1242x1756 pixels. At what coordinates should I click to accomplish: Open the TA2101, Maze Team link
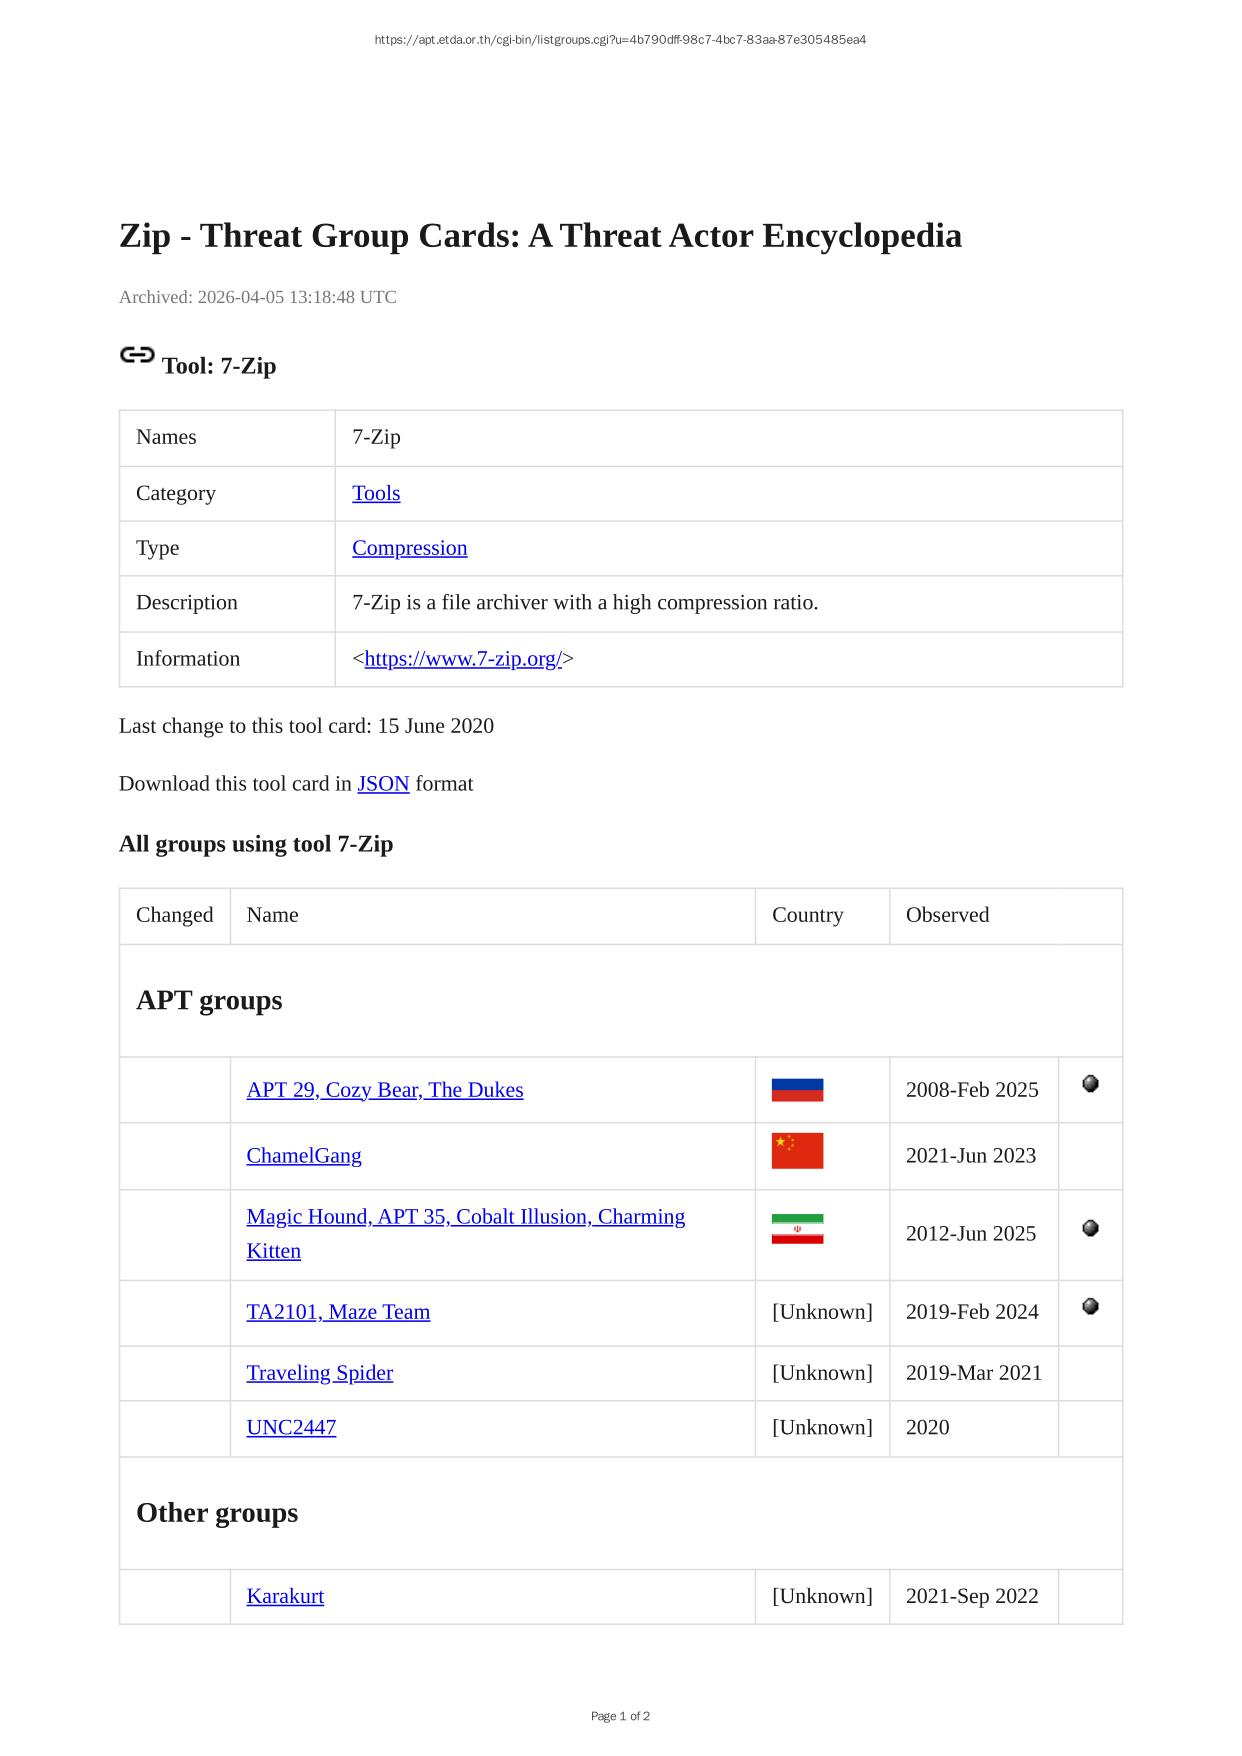(338, 1312)
